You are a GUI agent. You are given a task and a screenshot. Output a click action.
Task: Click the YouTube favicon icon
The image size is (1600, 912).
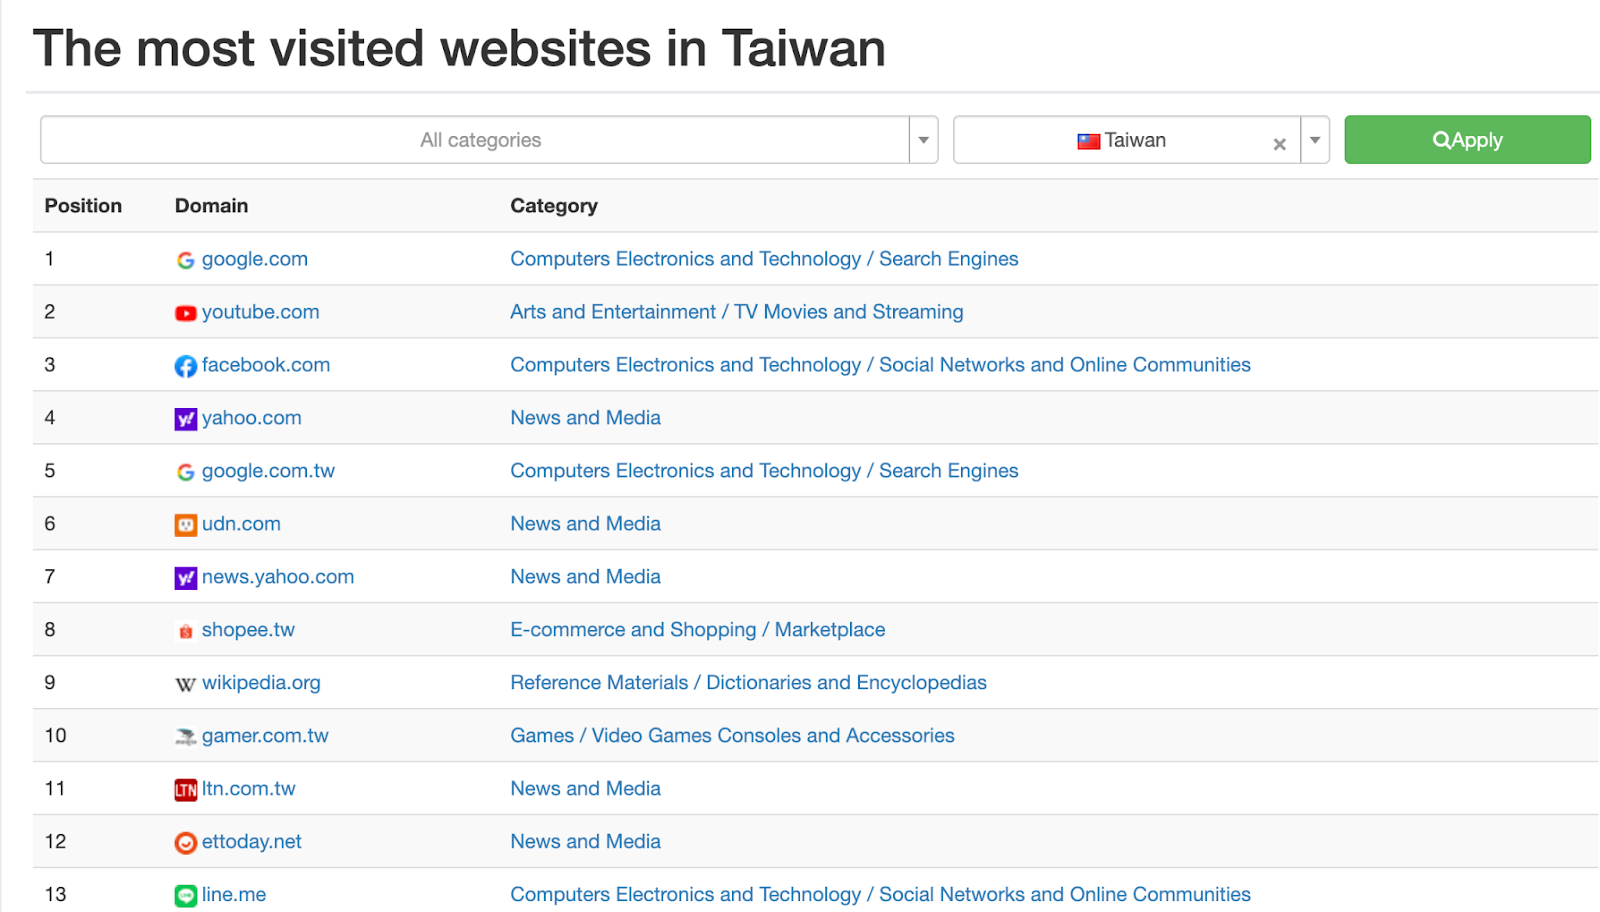tap(186, 313)
